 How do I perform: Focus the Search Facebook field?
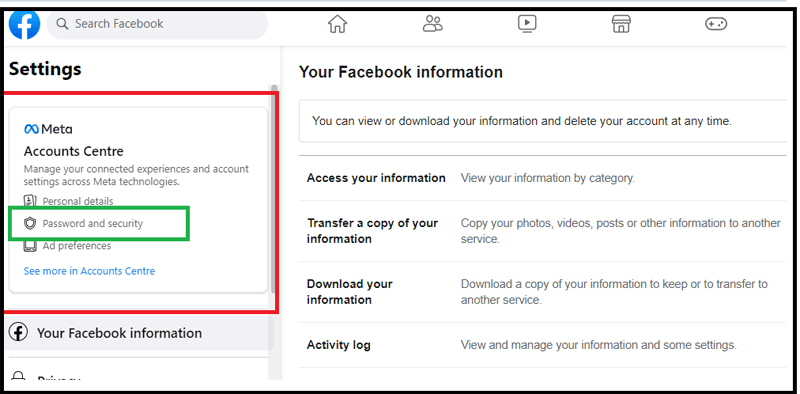[x=157, y=24]
